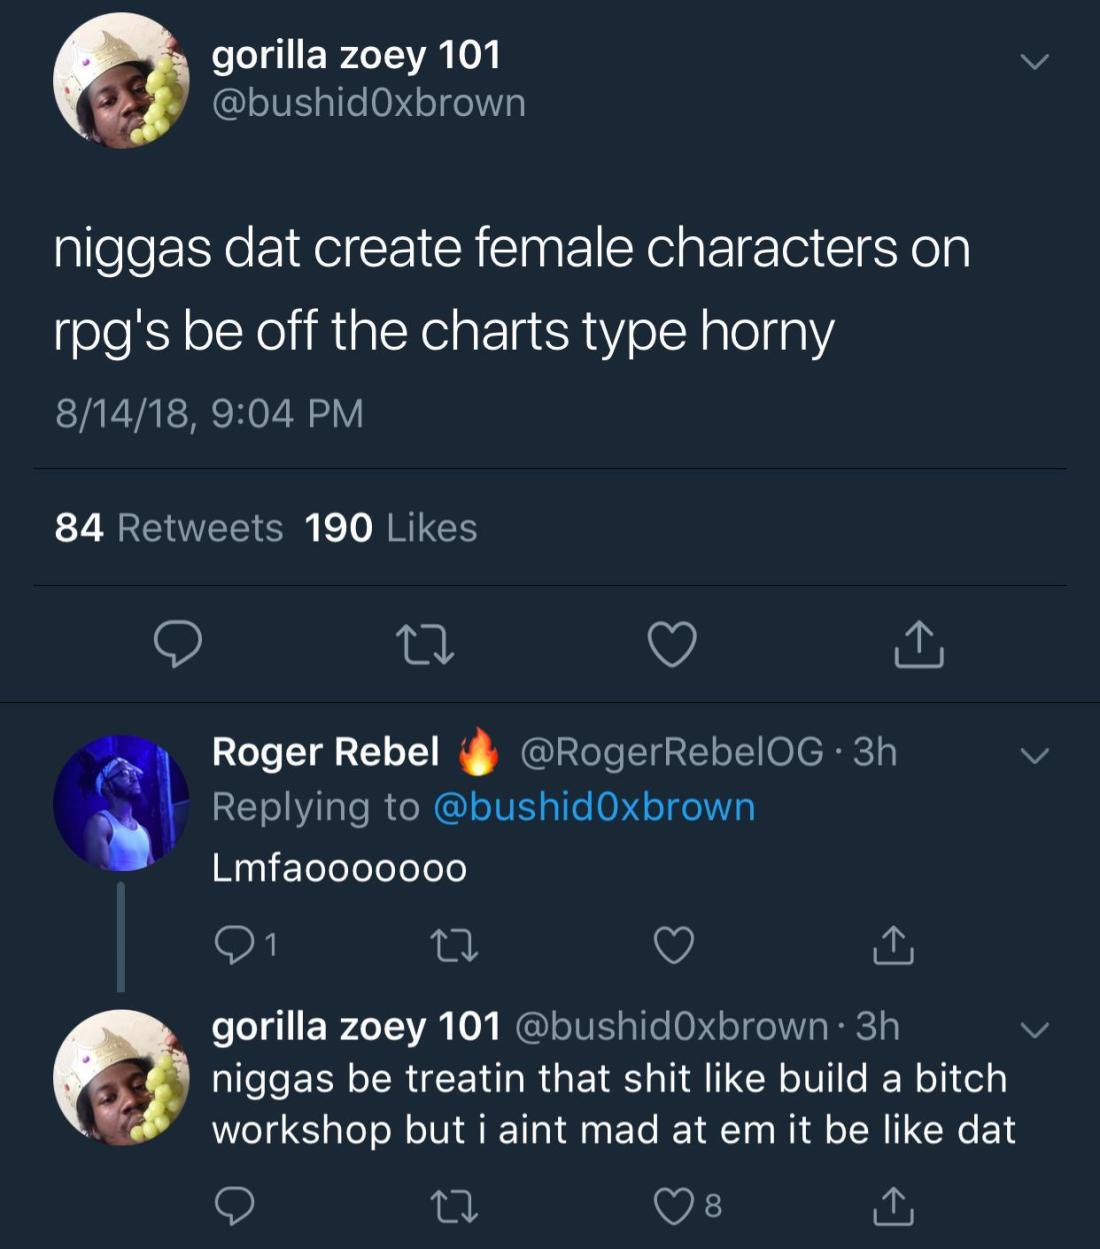Screen dimensions: 1100x1249
Task: View the 84 Retweets list
Action: pos(169,528)
